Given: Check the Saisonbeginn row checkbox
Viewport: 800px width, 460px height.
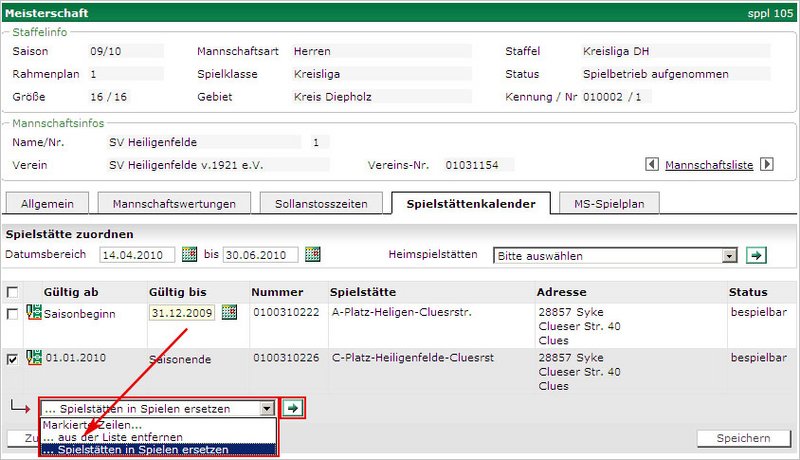Looking at the screenshot, I should point(12,314).
